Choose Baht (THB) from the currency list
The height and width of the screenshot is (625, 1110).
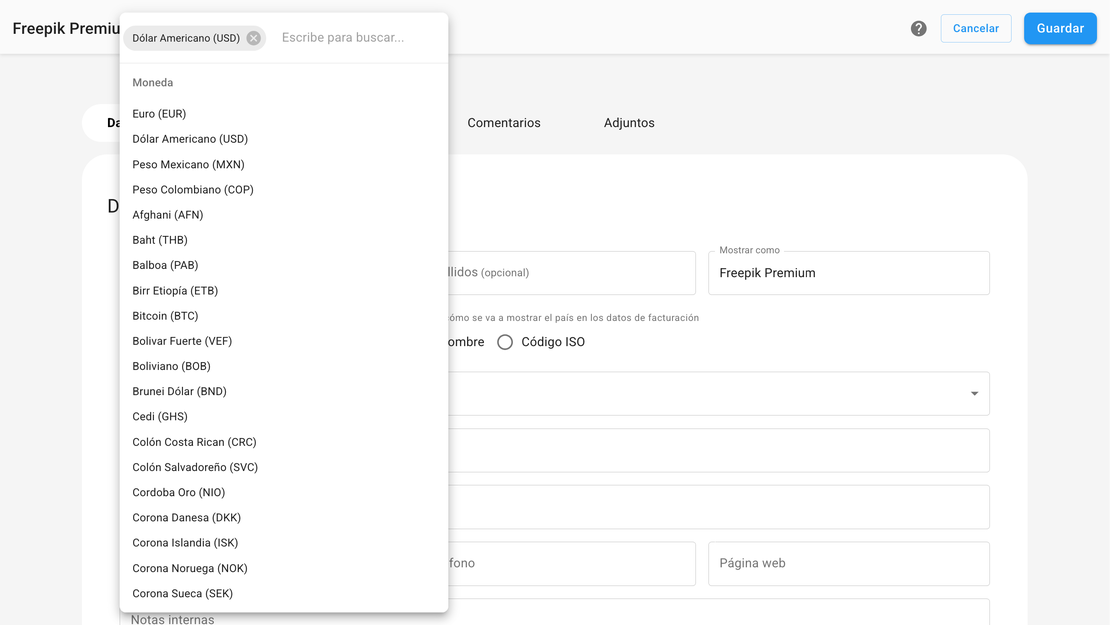pos(160,240)
